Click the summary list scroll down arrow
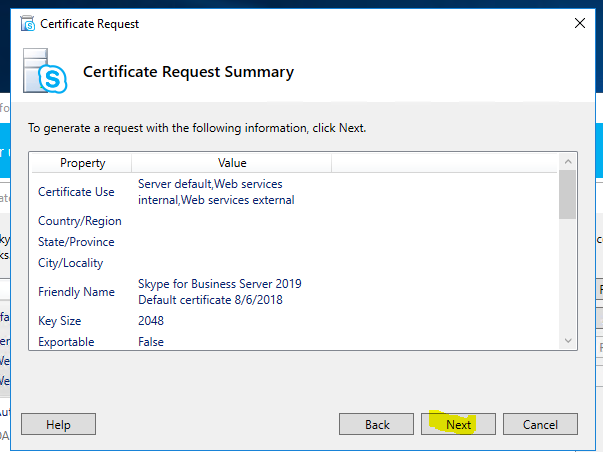The width and height of the screenshot is (603, 452). click(568, 340)
